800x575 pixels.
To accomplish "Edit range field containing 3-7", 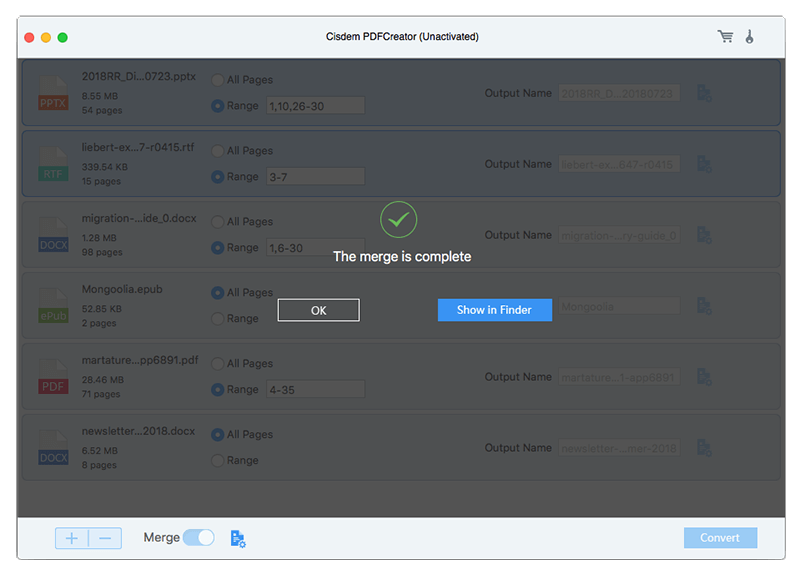I will 315,177.
